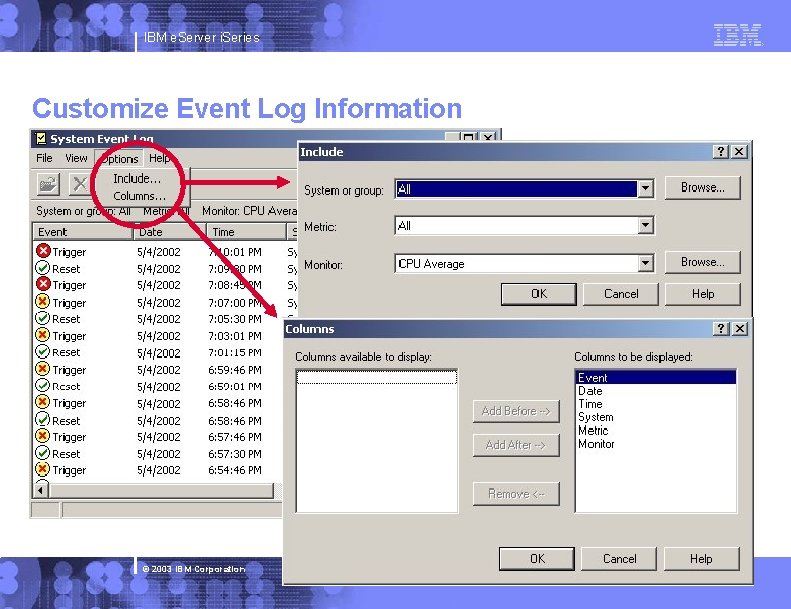Click the Add Before button
Image resolution: width=791 pixels, height=609 pixels.
tap(516, 411)
